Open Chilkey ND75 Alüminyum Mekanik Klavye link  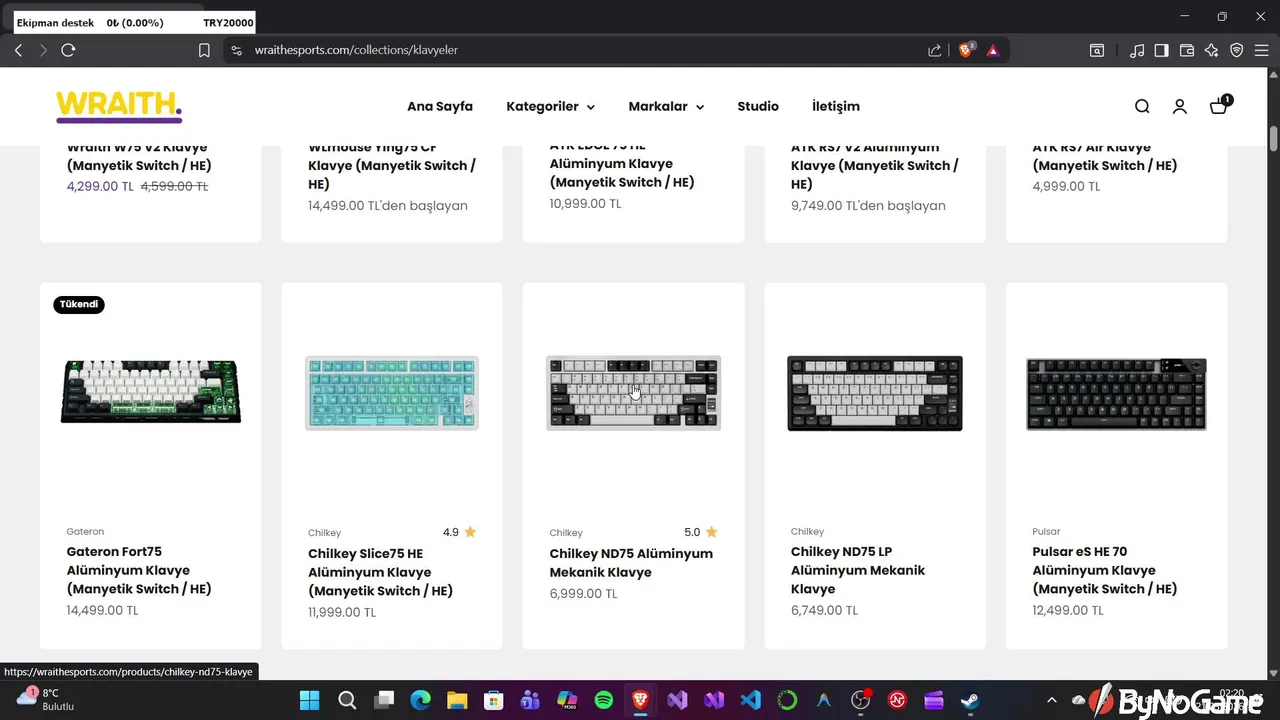pos(631,563)
